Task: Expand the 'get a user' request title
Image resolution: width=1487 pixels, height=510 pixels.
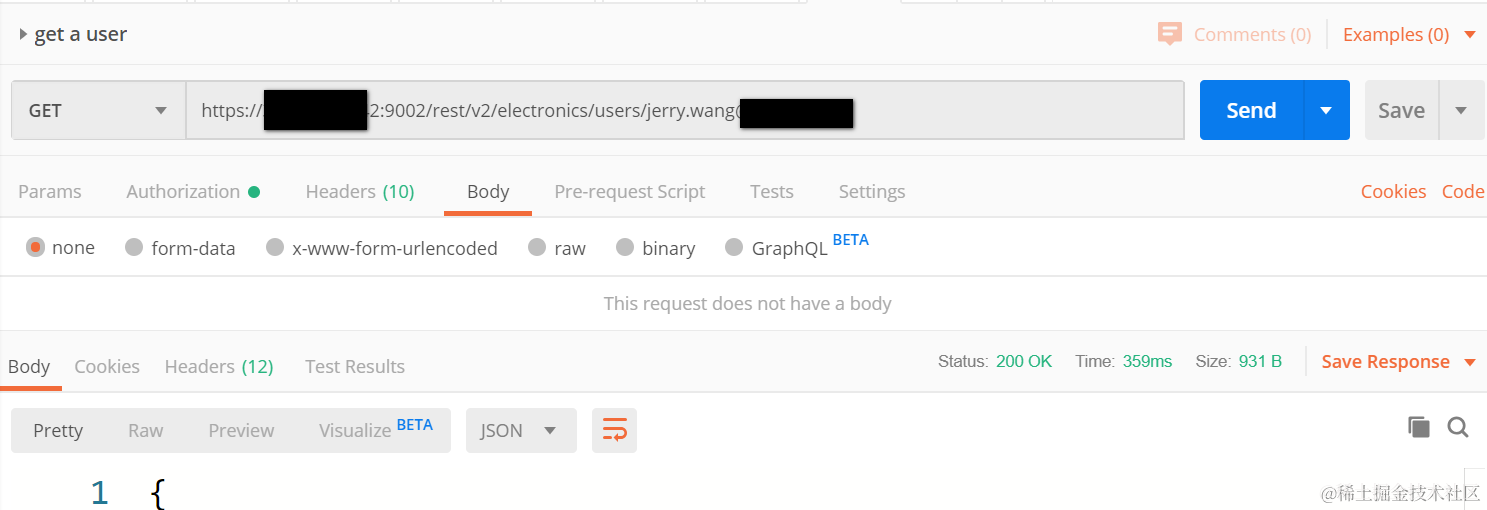Action: (24, 34)
